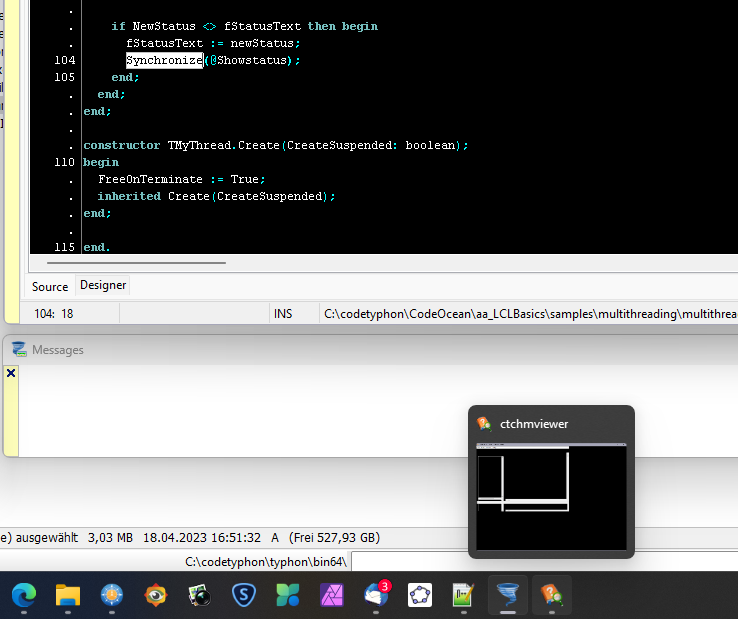Open the blue shield S app
This screenshot has height=619, width=738.
[244, 595]
